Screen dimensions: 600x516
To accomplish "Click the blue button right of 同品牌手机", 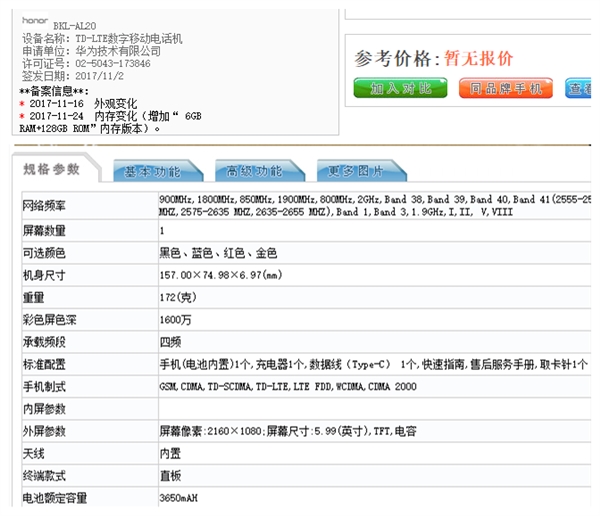I will pyautogui.click(x=581, y=88).
